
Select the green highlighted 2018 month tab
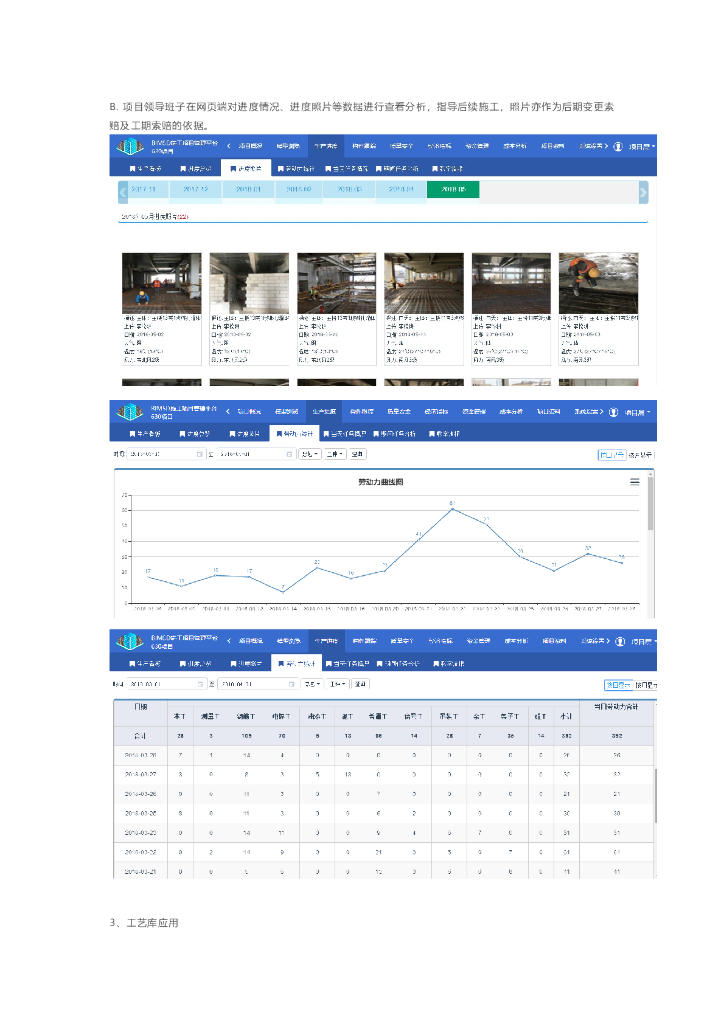(x=452, y=189)
